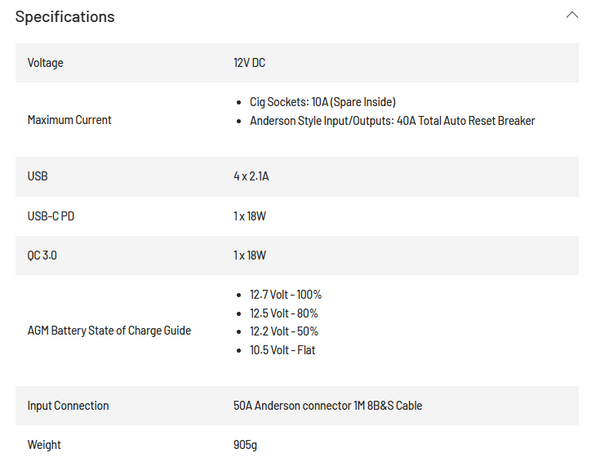
Task: Click the 10.5 Volt - Flat entry
Action: pos(282,350)
